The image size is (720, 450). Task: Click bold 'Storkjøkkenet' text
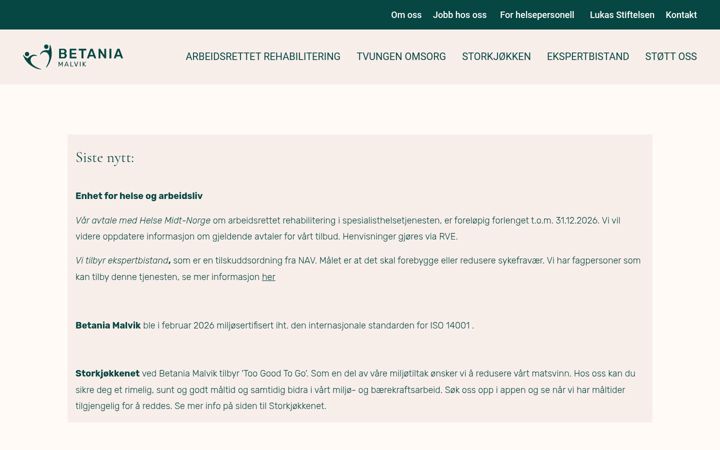click(x=107, y=374)
